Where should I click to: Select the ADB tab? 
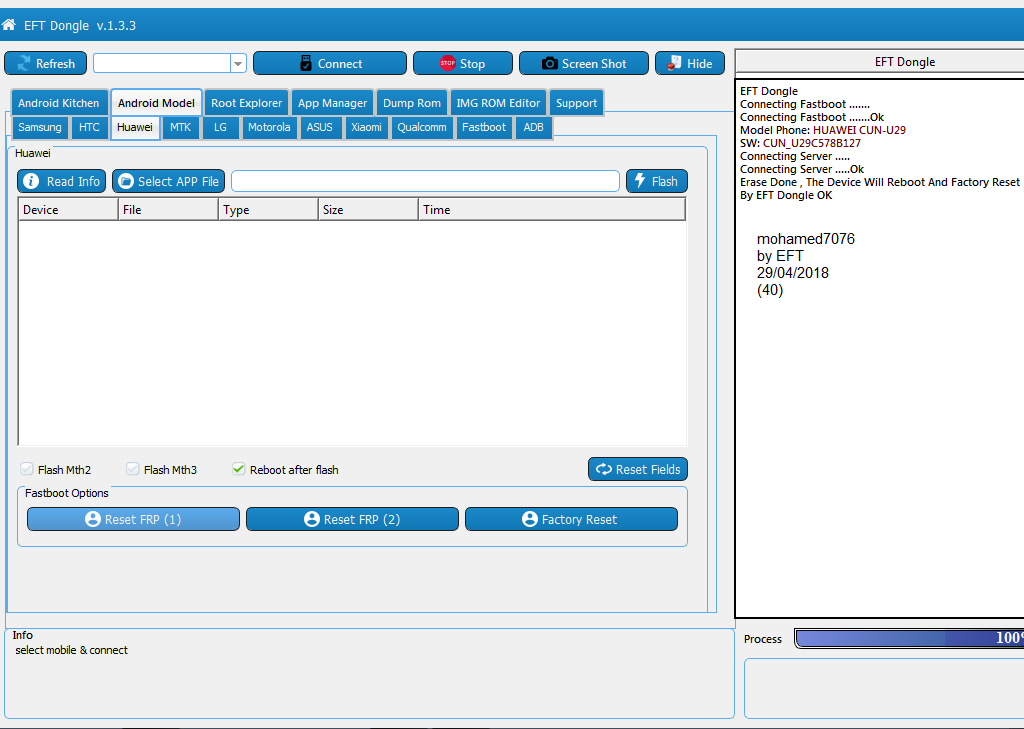[x=534, y=127]
